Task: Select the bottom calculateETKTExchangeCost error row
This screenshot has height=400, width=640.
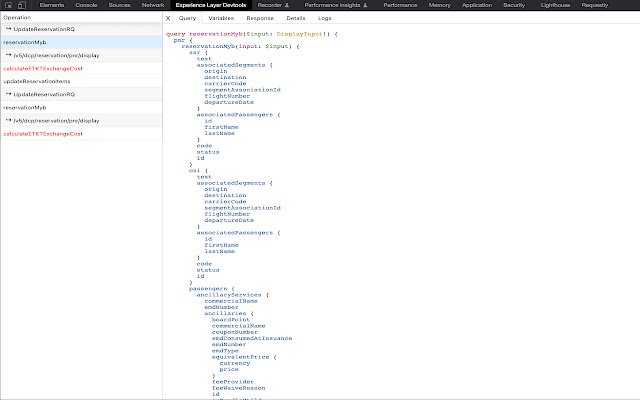Action: tap(81, 133)
